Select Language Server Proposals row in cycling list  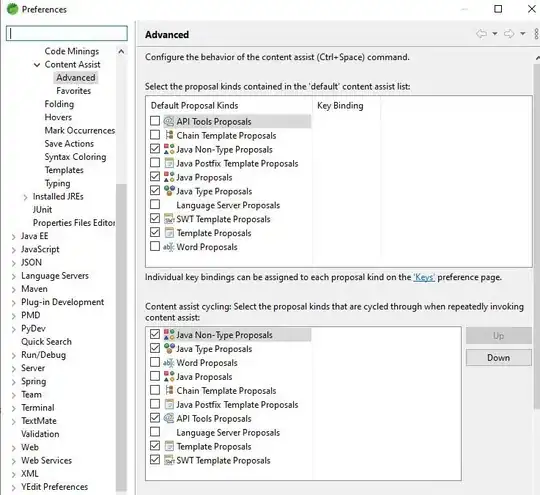[x=228, y=432]
